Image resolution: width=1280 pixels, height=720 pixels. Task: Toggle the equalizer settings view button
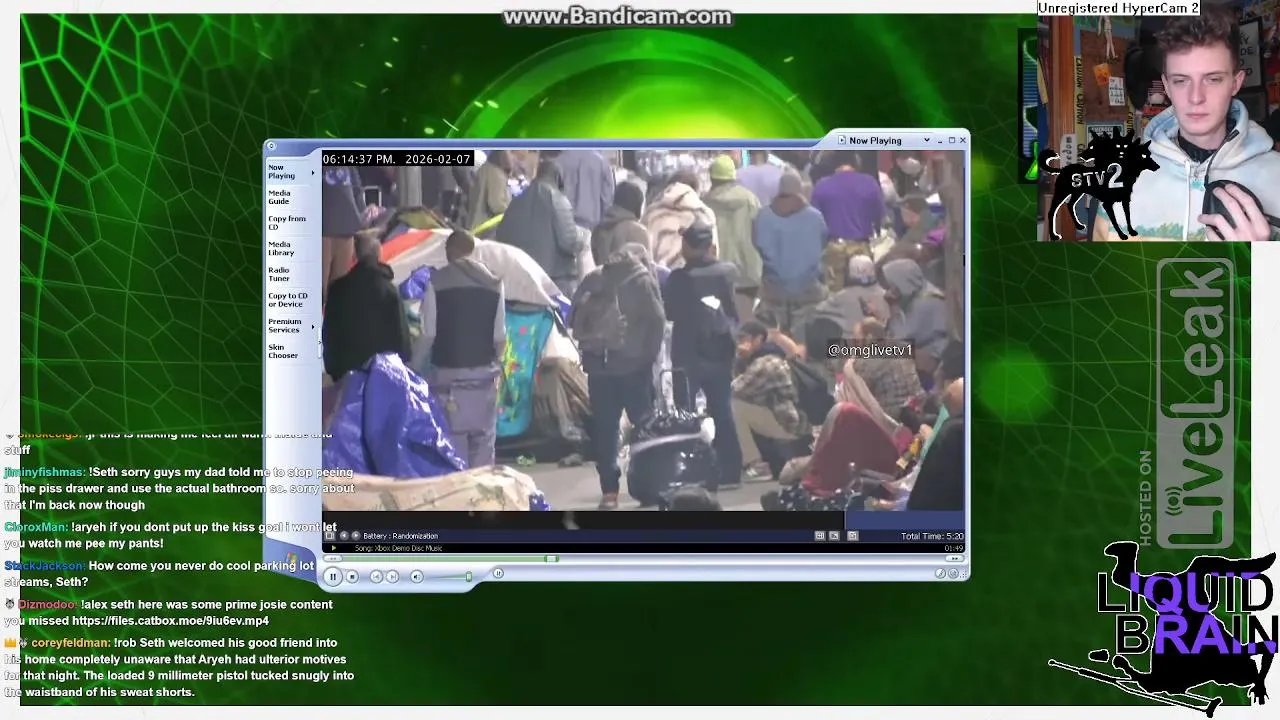820,536
